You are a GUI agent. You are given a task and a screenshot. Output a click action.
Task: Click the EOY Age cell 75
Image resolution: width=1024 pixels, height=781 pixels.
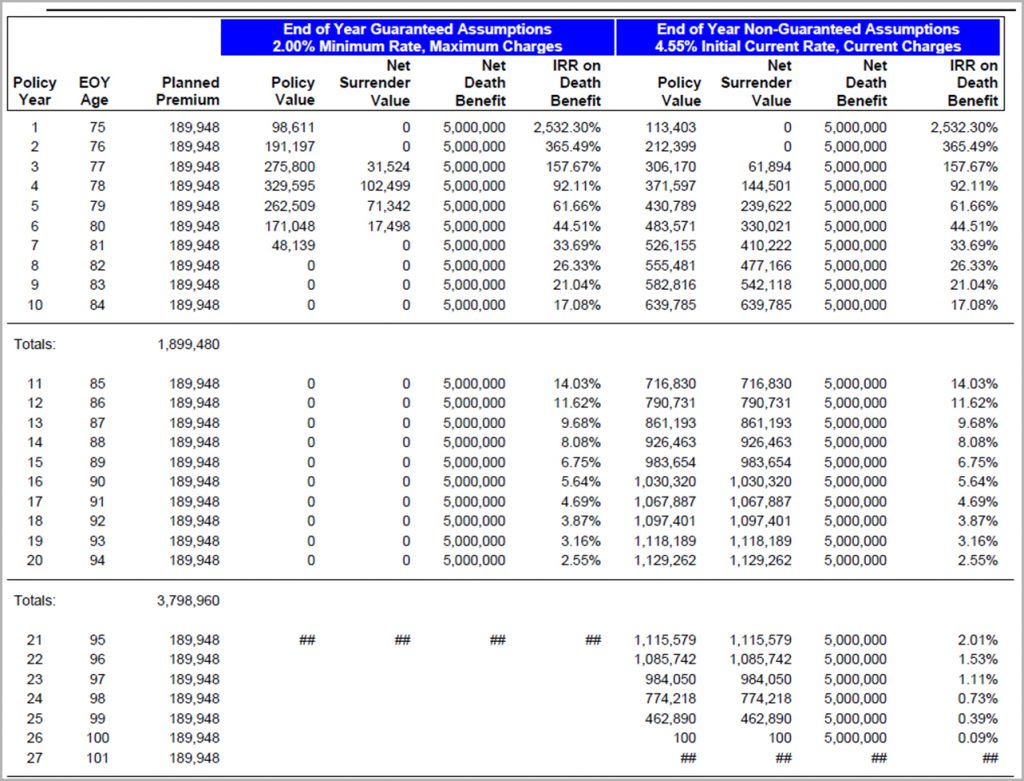[97, 127]
